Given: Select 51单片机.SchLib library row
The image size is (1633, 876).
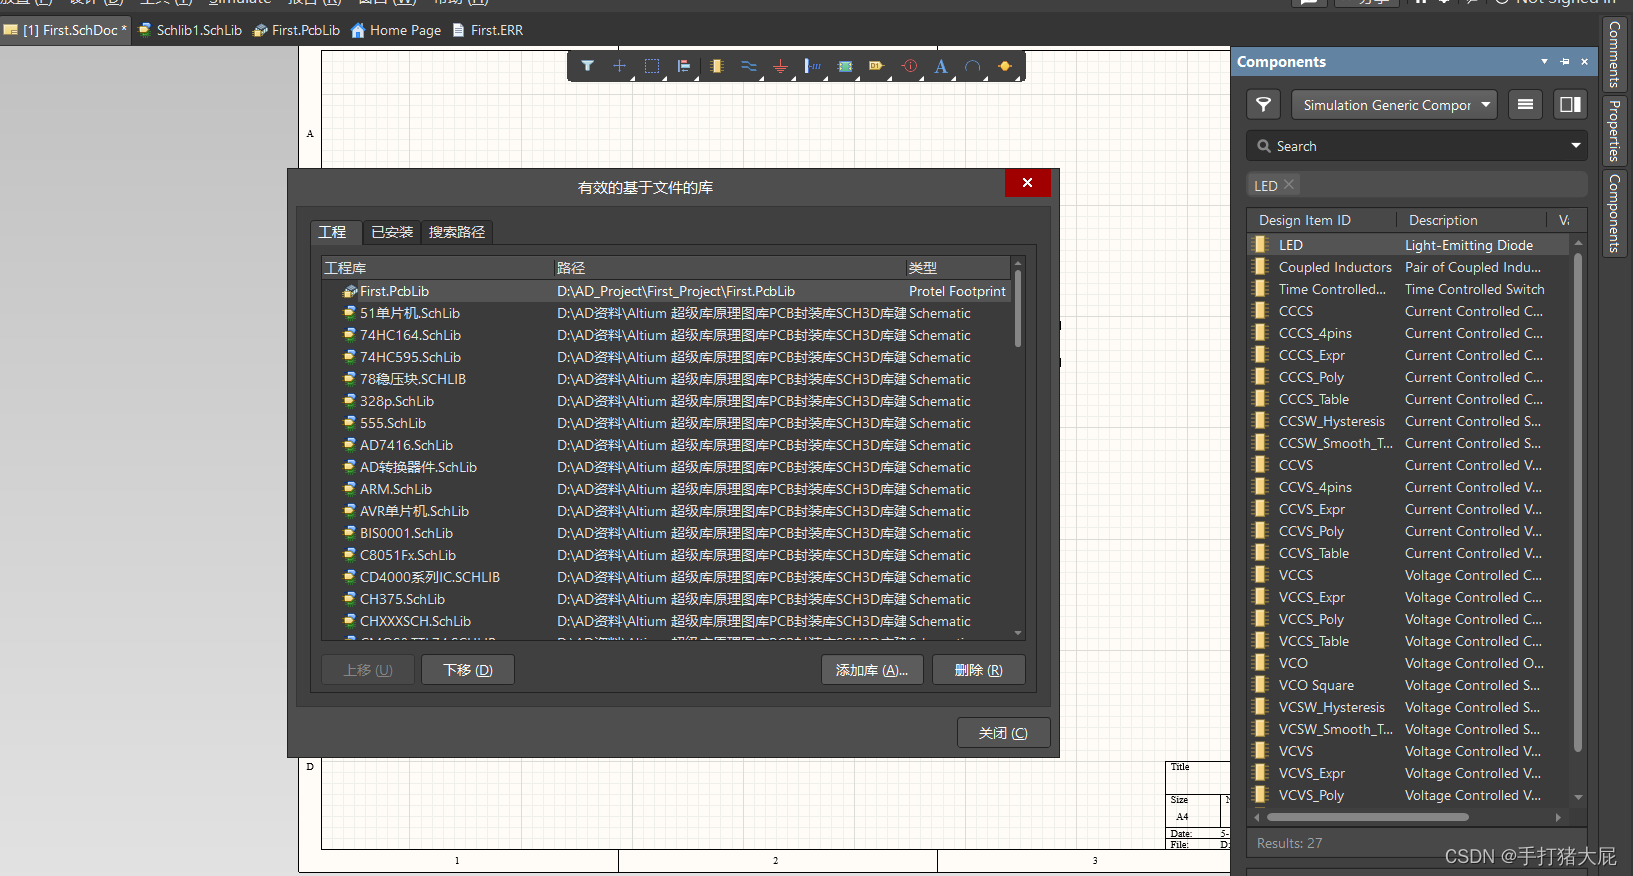Looking at the screenshot, I should pyautogui.click(x=667, y=313).
